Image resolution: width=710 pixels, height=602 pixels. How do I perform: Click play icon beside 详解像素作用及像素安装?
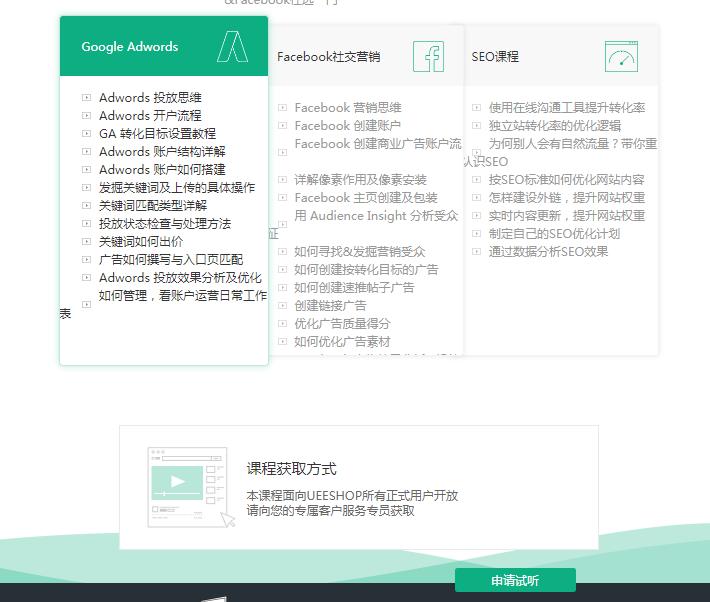point(283,180)
